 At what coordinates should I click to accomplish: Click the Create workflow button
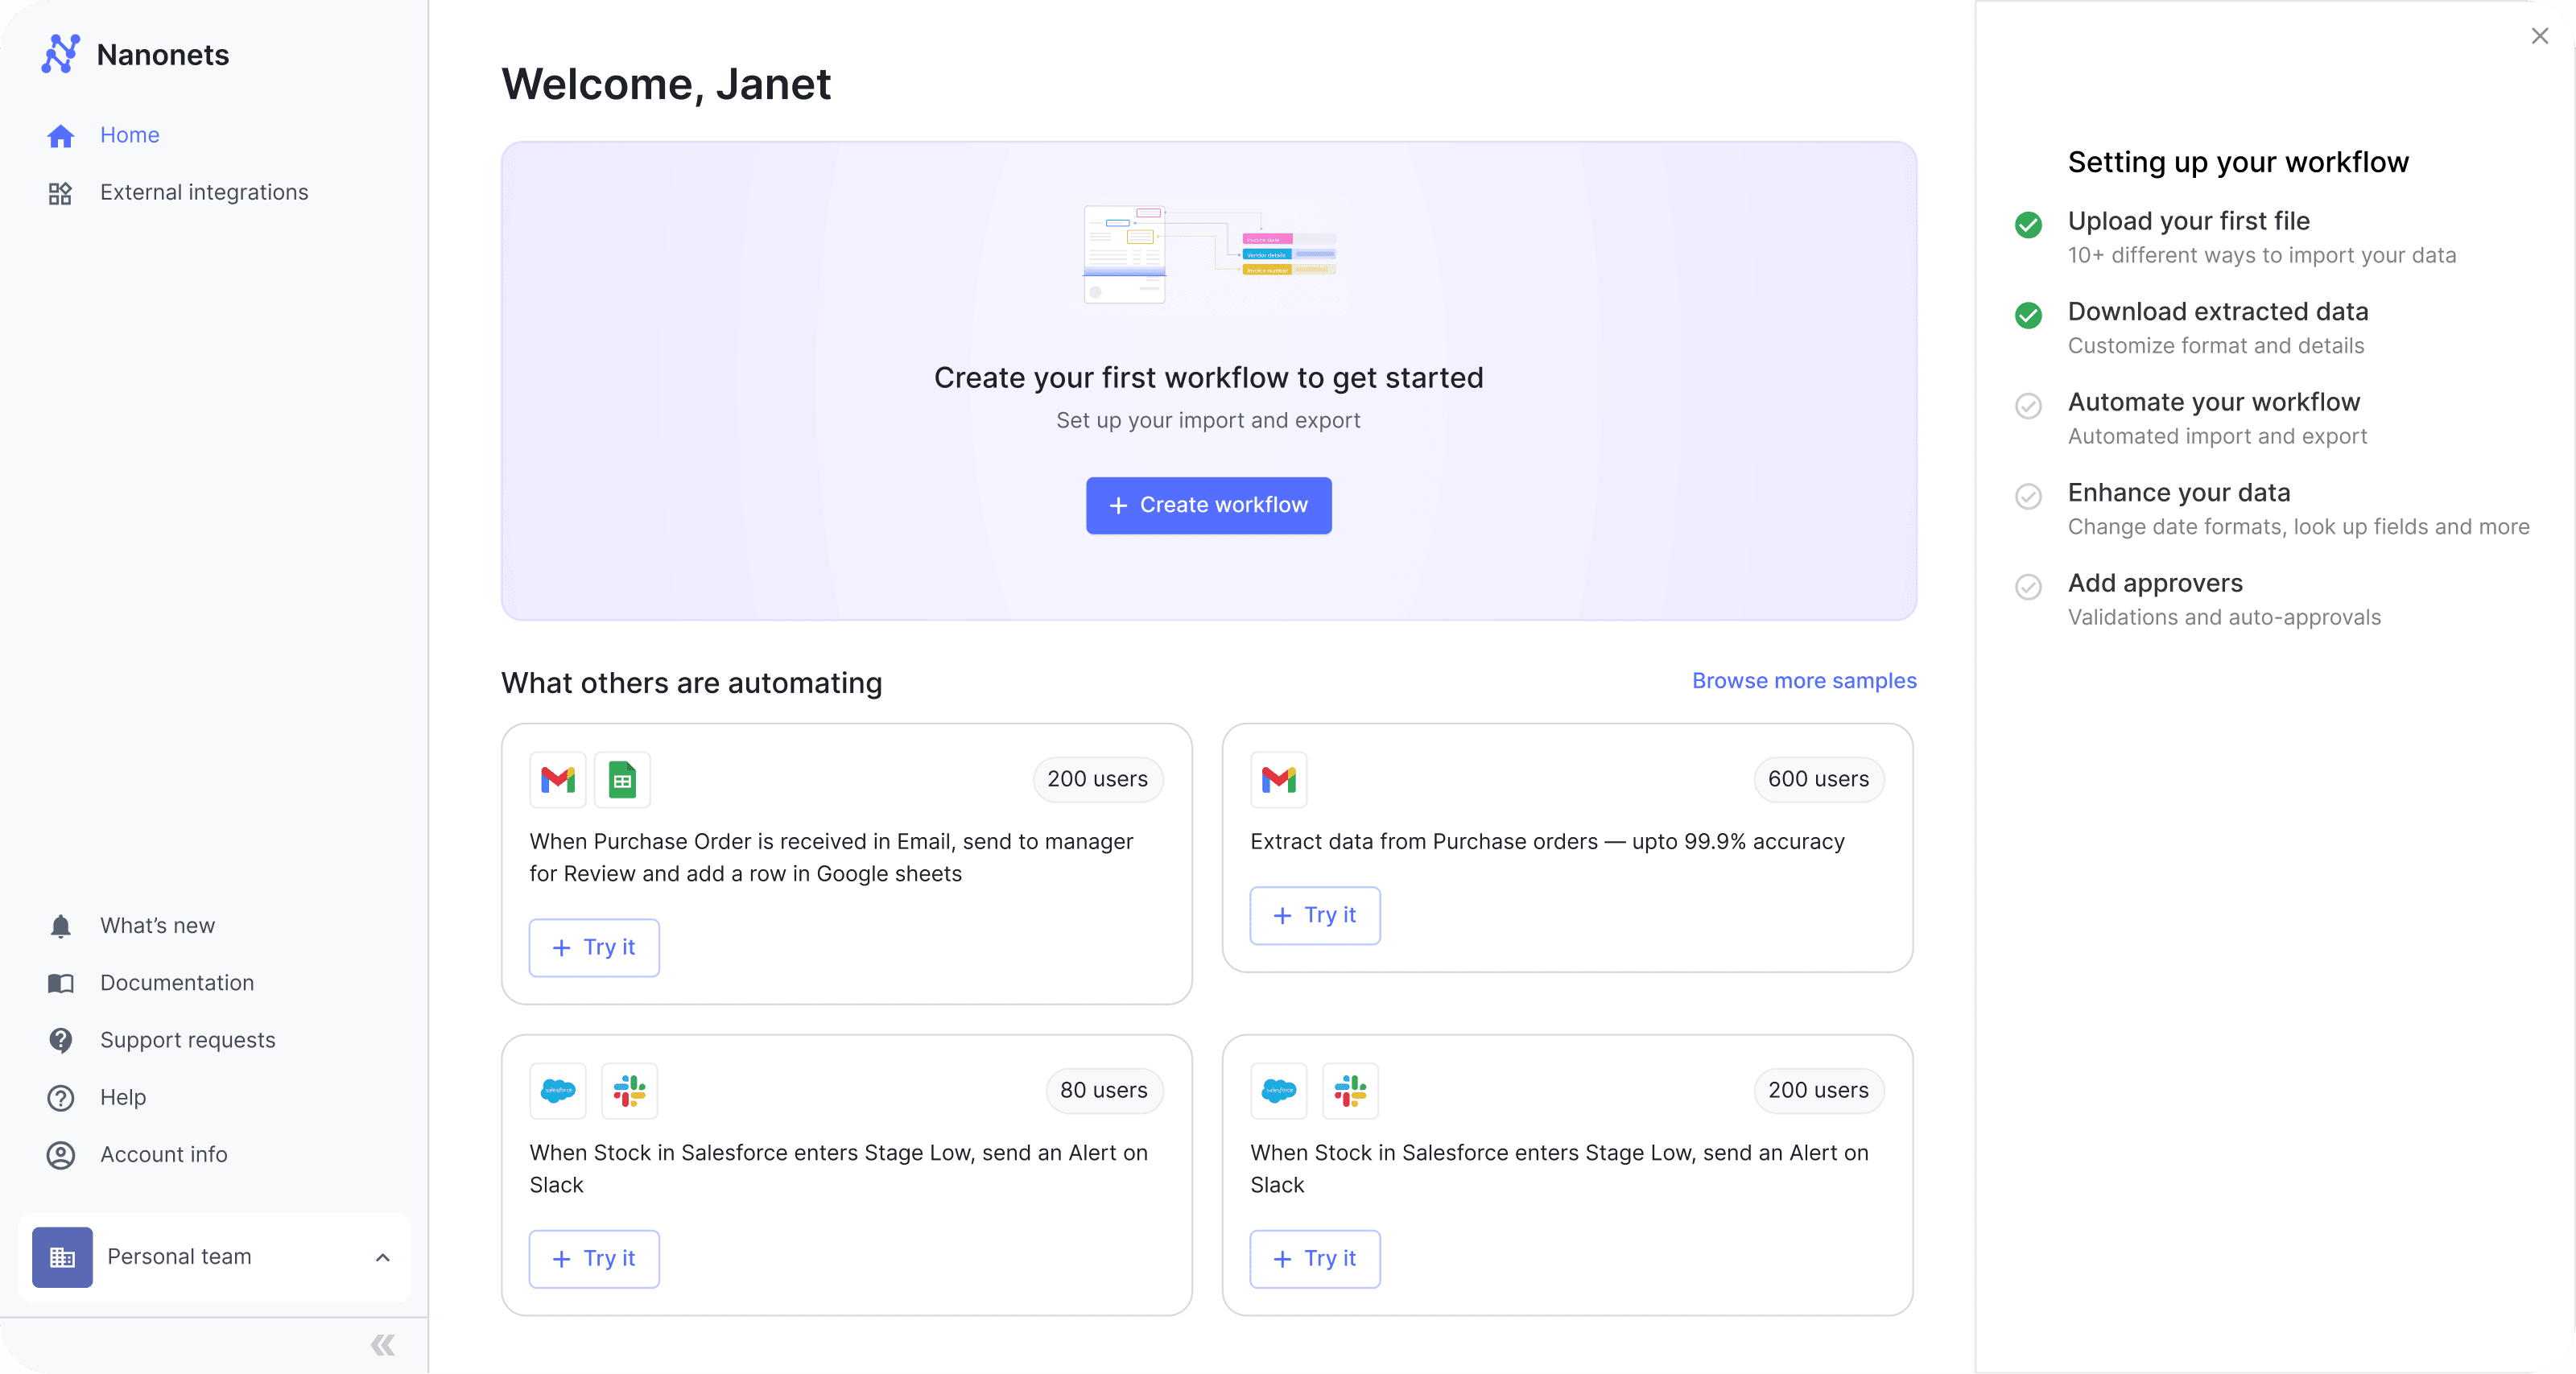click(x=1208, y=505)
